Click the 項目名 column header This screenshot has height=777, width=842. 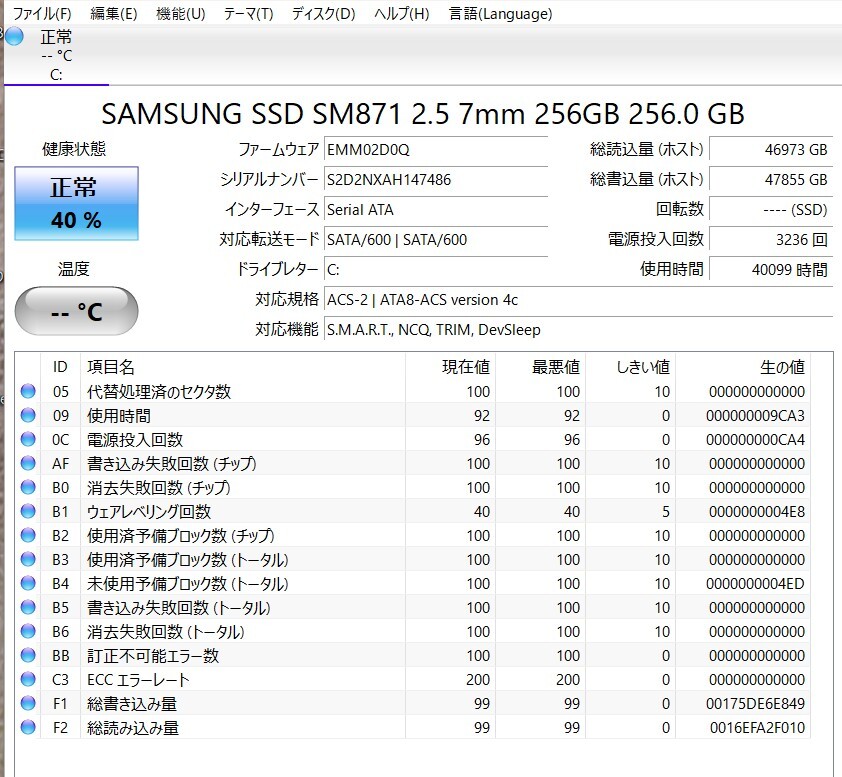tap(243, 367)
